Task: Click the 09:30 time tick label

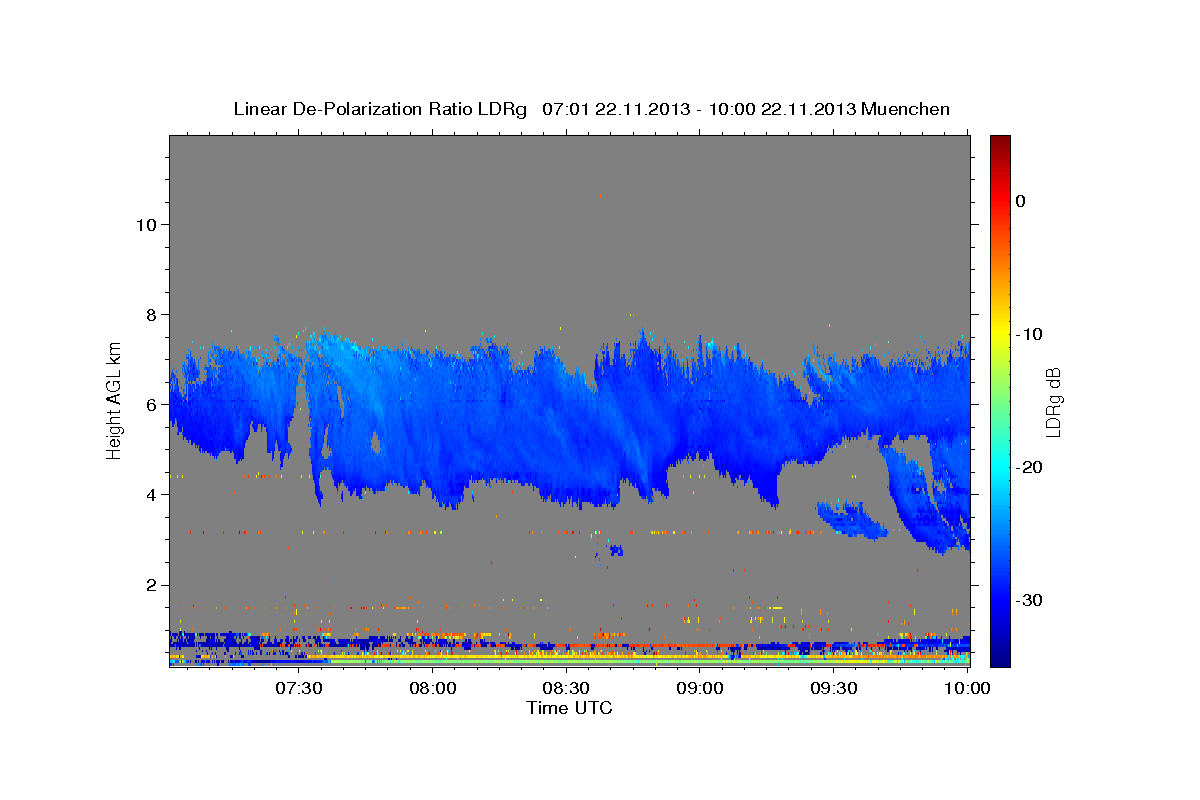Action: pyautogui.click(x=833, y=689)
